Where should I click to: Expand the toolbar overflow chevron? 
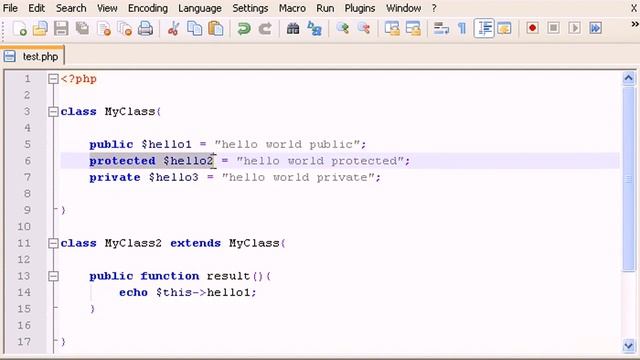pyautogui.click(x=634, y=24)
